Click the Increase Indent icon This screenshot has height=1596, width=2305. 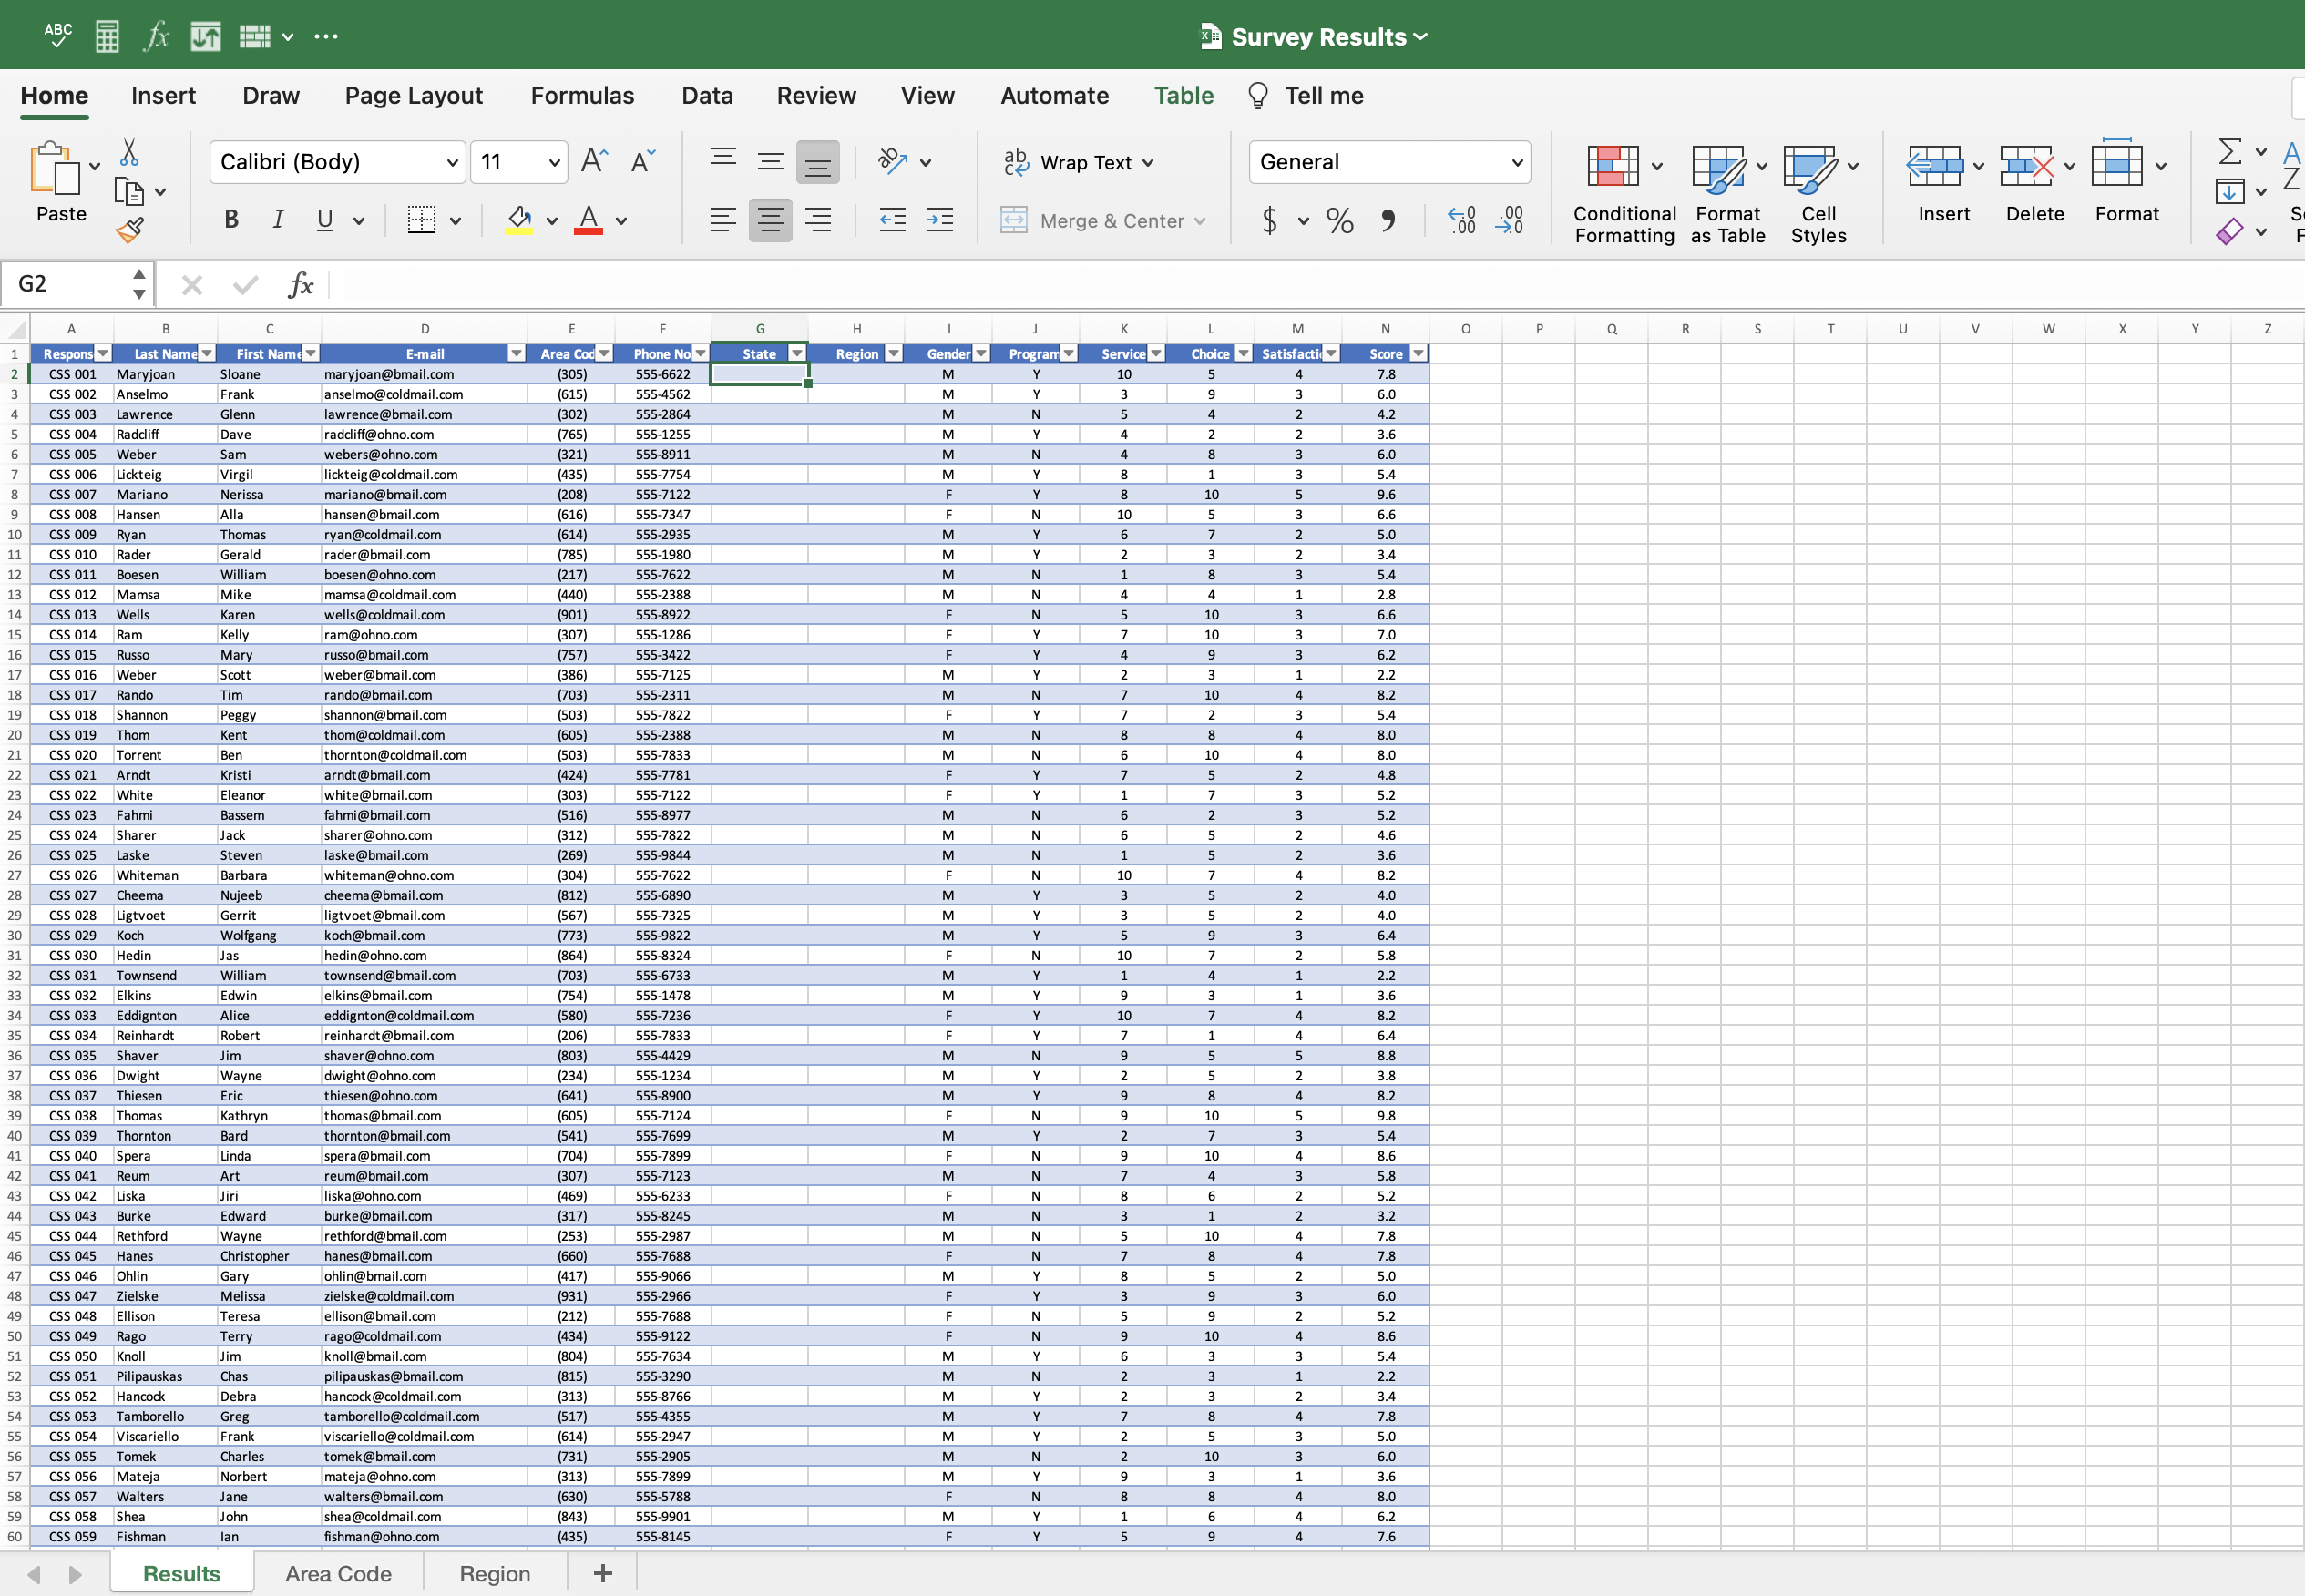coord(939,220)
